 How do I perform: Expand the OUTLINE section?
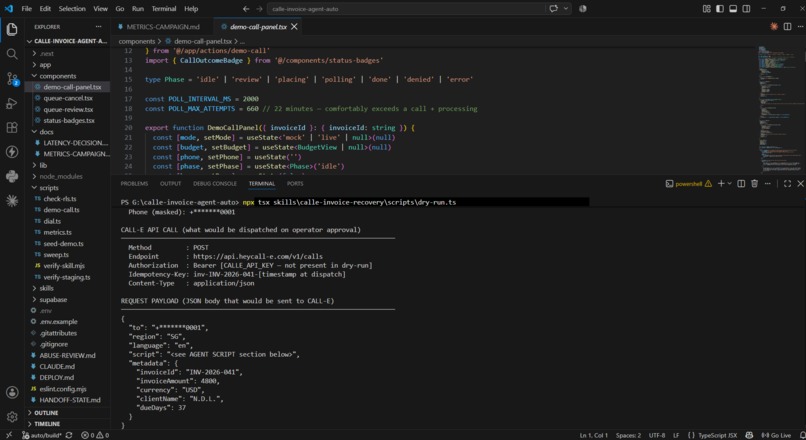click(x=67, y=413)
